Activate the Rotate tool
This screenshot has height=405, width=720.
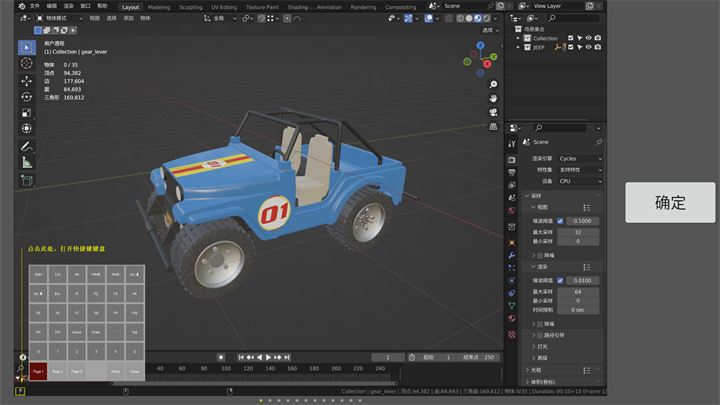[27, 97]
